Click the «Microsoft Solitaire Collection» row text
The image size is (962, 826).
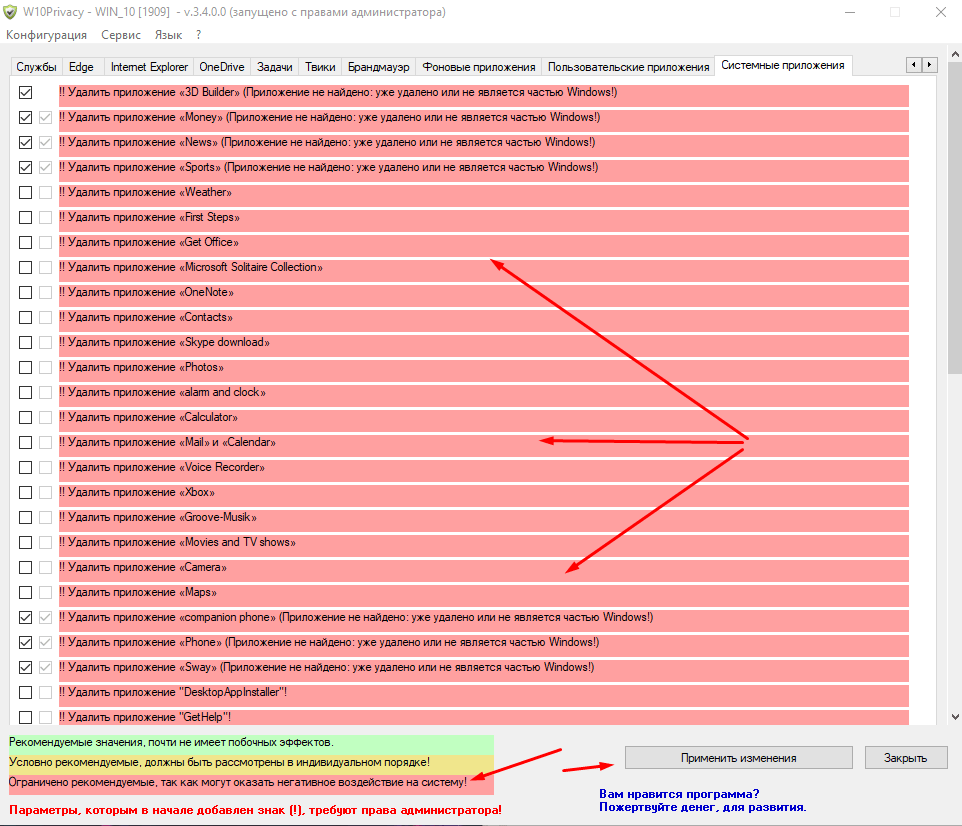[x=191, y=267]
